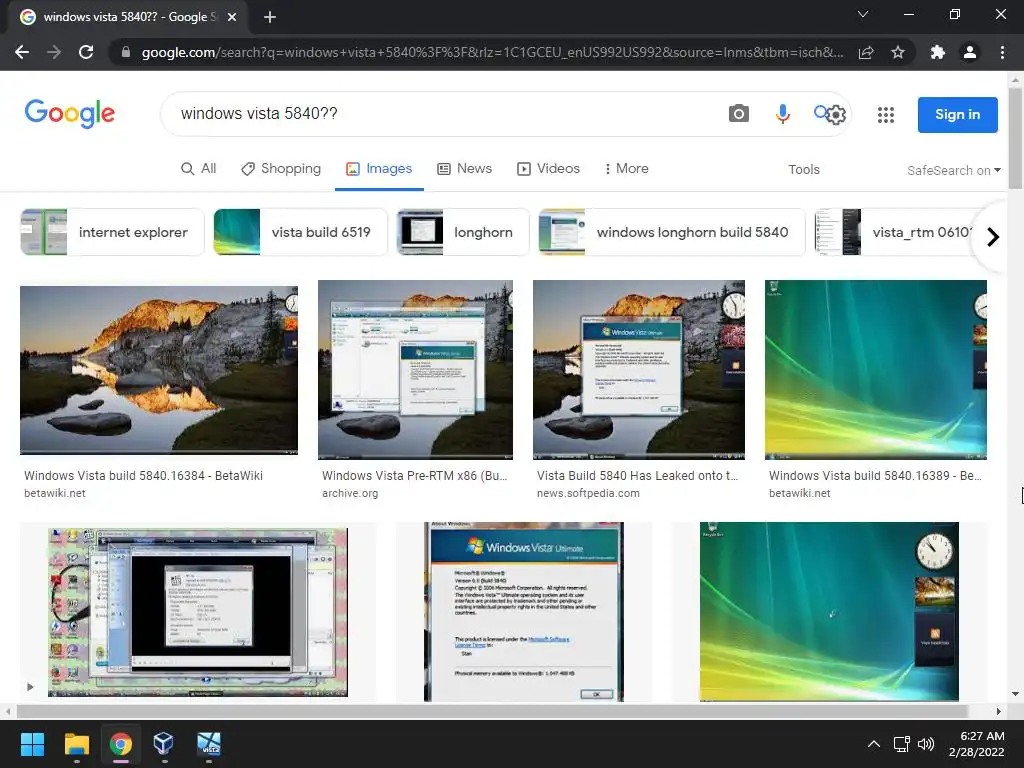Image resolution: width=1024 pixels, height=768 pixels.
Task: Expand the More search categories menu
Action: tap(626, 168)
